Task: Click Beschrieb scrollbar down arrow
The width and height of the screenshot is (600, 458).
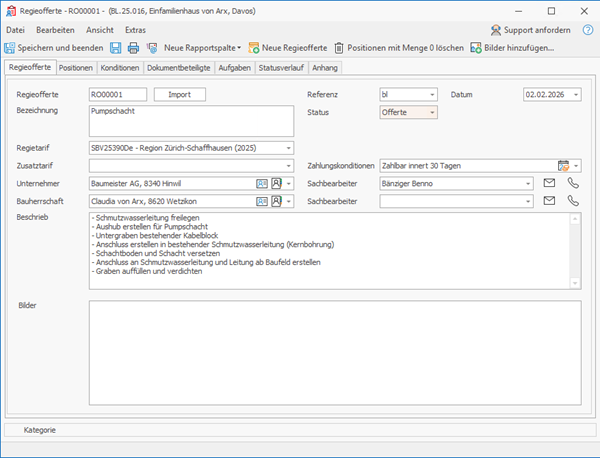Action: coord(575,283)
